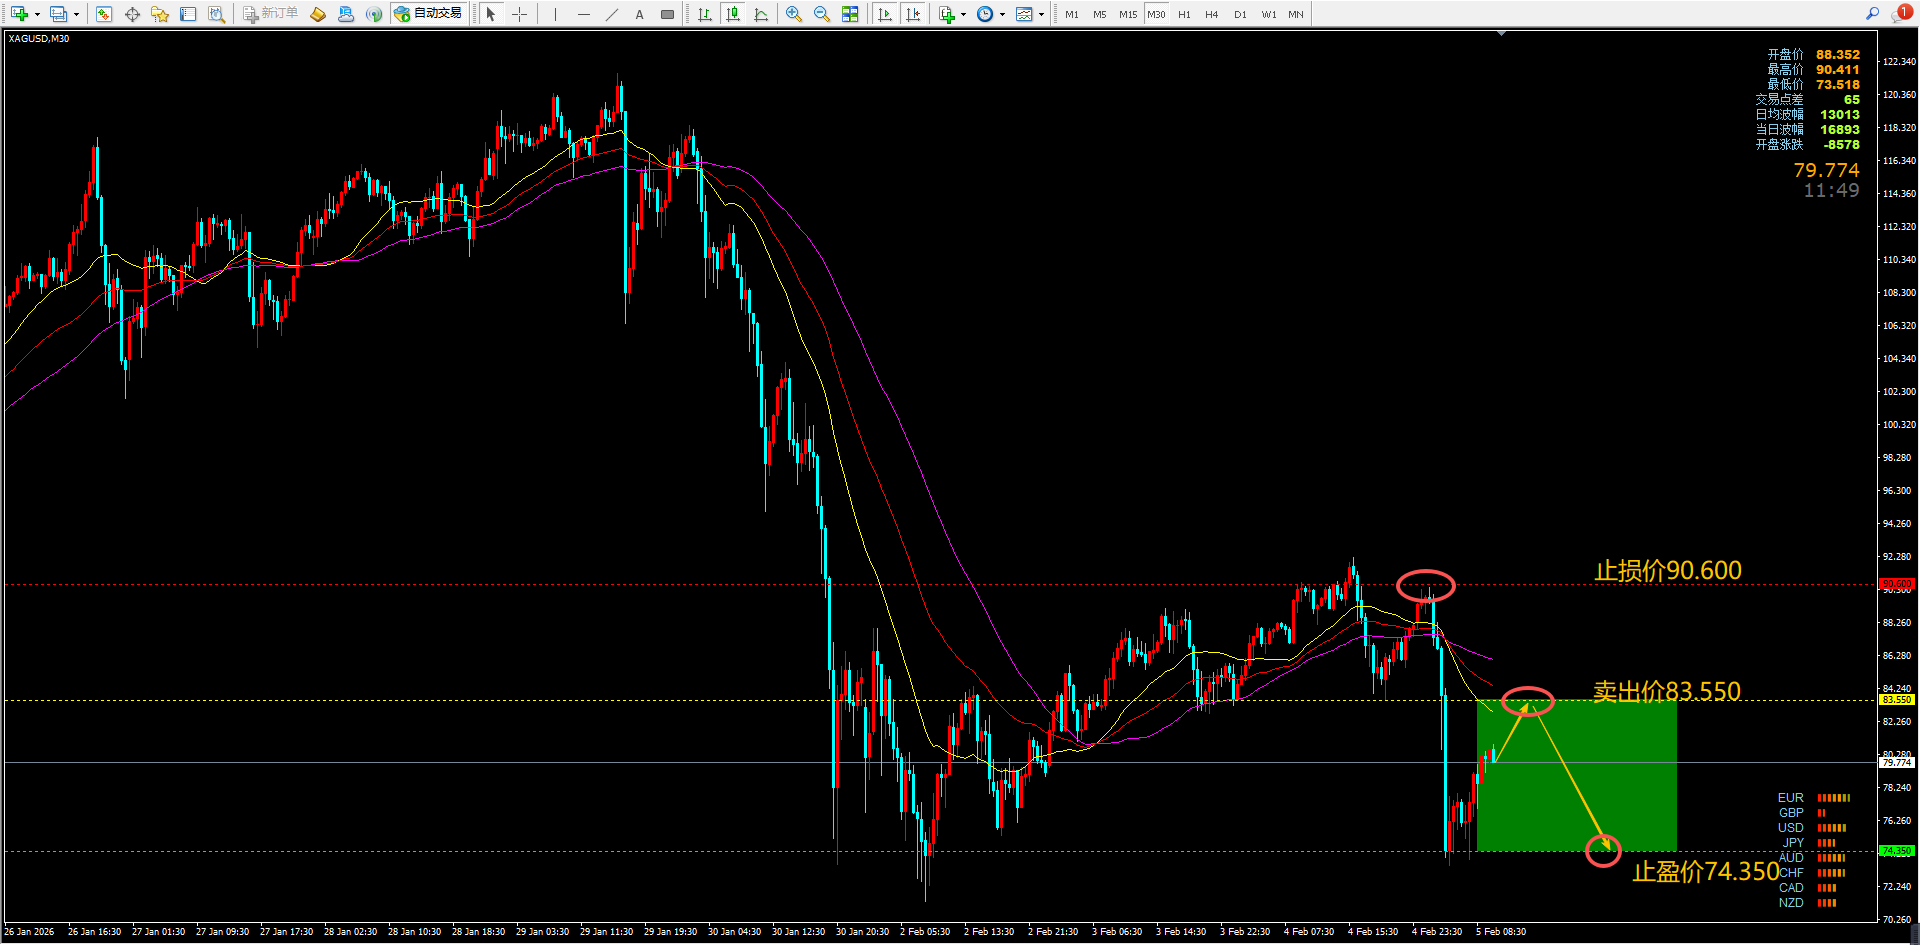Viewport: 1920px width, 945px height.
Task: Select the horizontal line drawing tool
Action: point(584,14)
